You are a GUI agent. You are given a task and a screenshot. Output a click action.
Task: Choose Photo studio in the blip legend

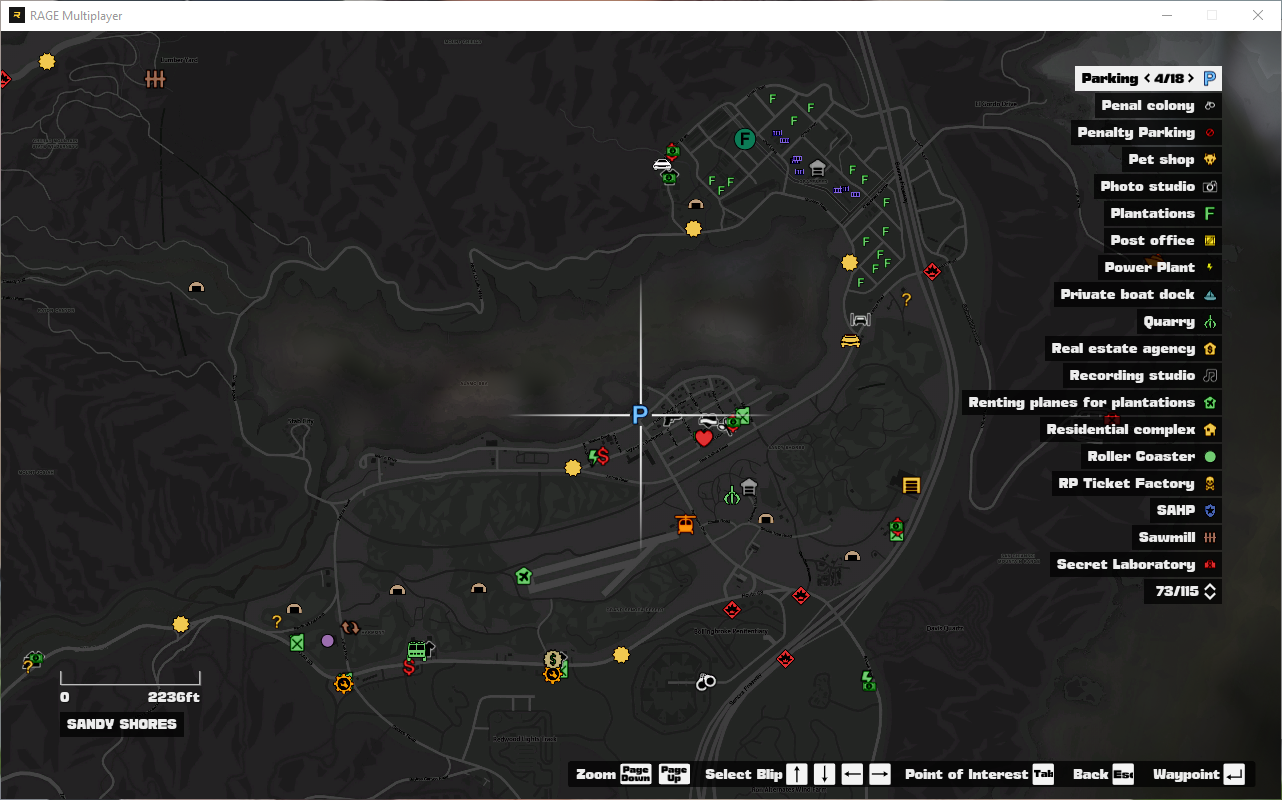click(x=1157, y=186)
